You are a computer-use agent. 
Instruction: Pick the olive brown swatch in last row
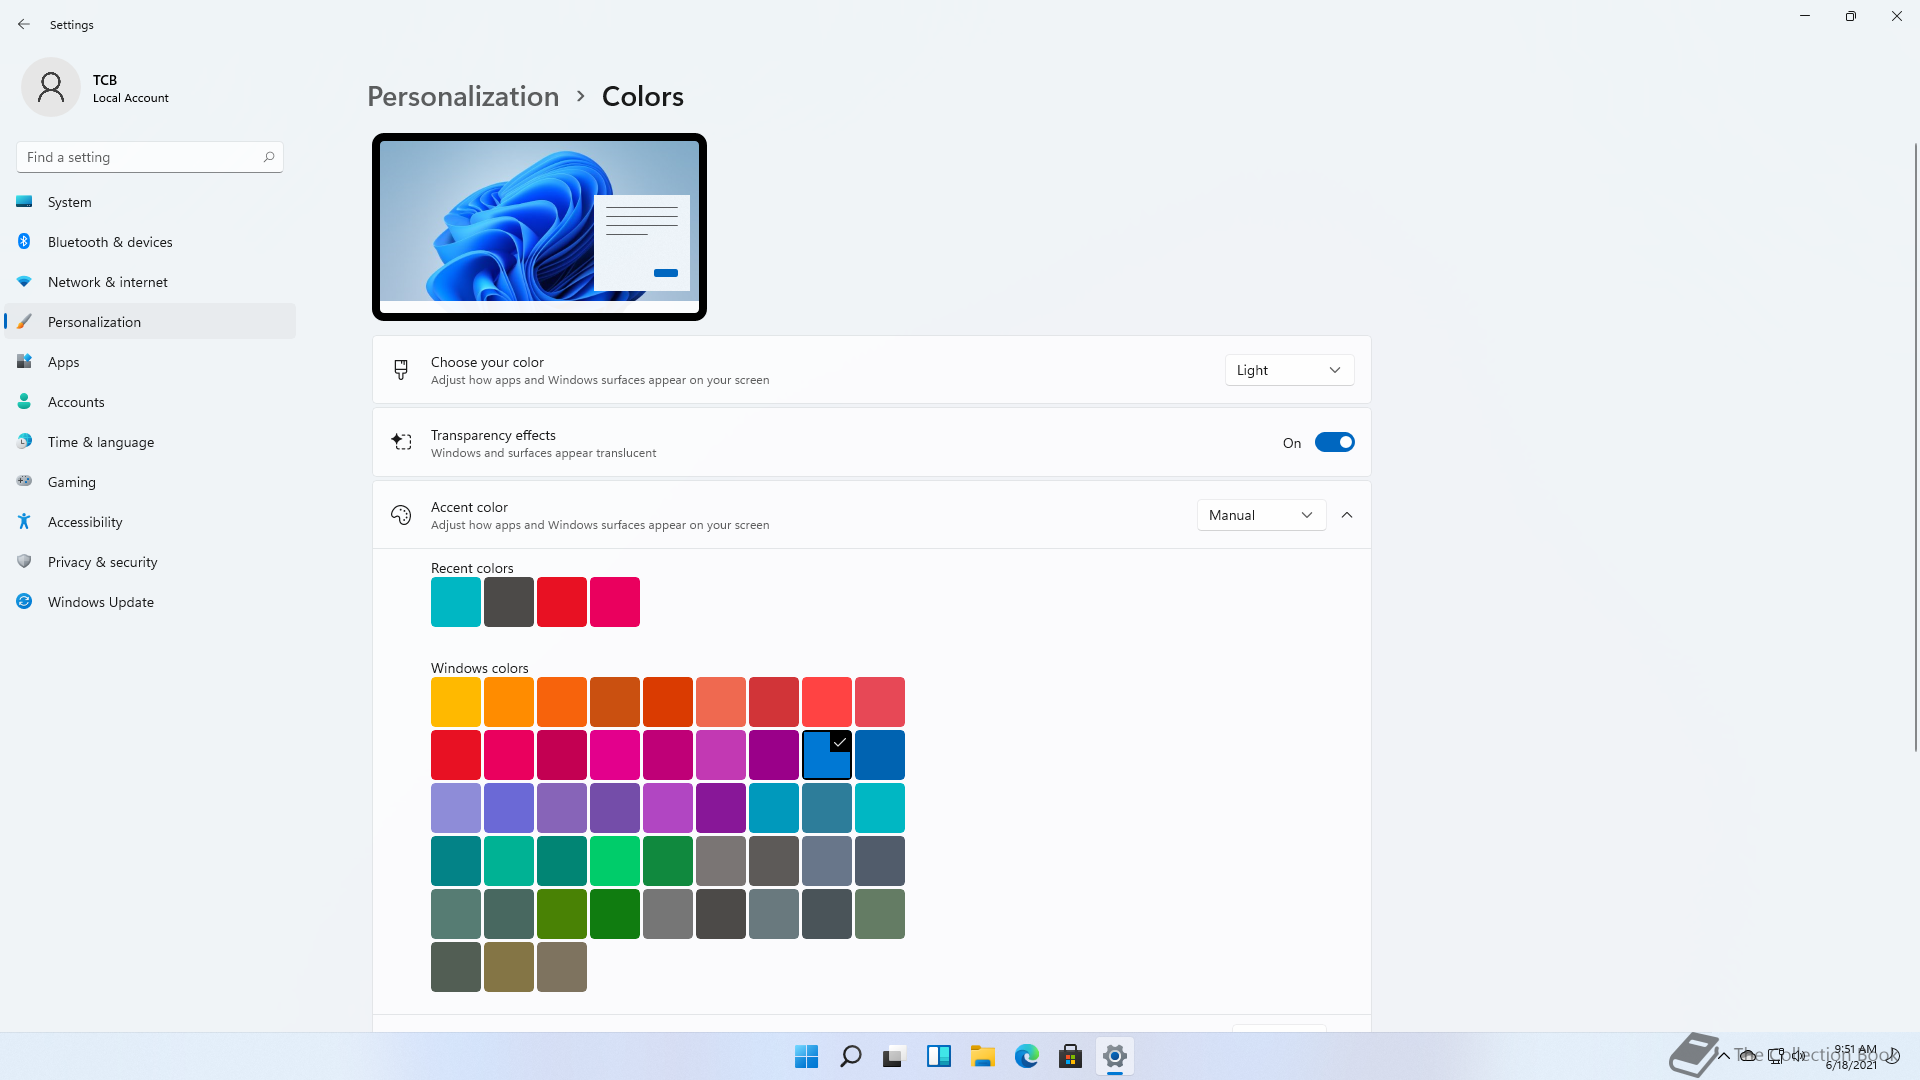point(509,967)
